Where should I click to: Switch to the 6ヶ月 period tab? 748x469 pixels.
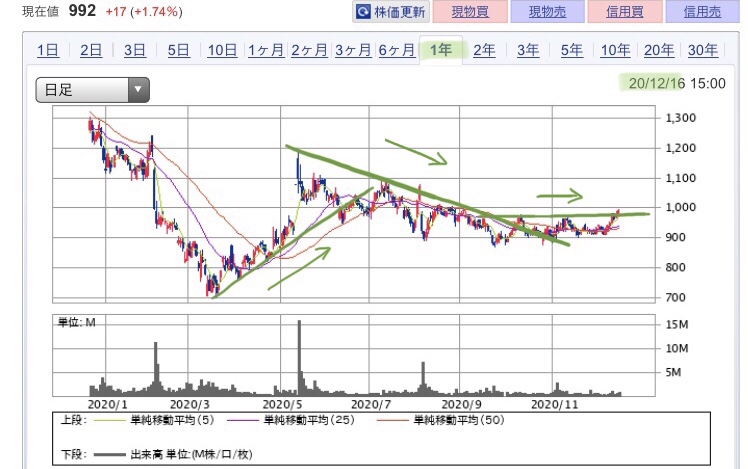click(397, 50)
